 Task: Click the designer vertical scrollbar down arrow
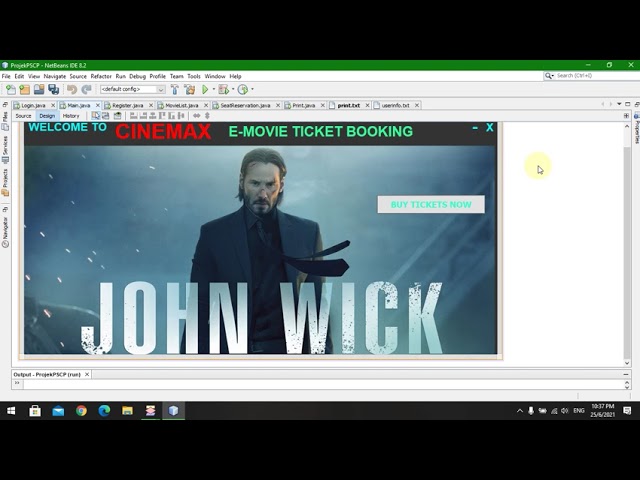[x=627, y=363]
